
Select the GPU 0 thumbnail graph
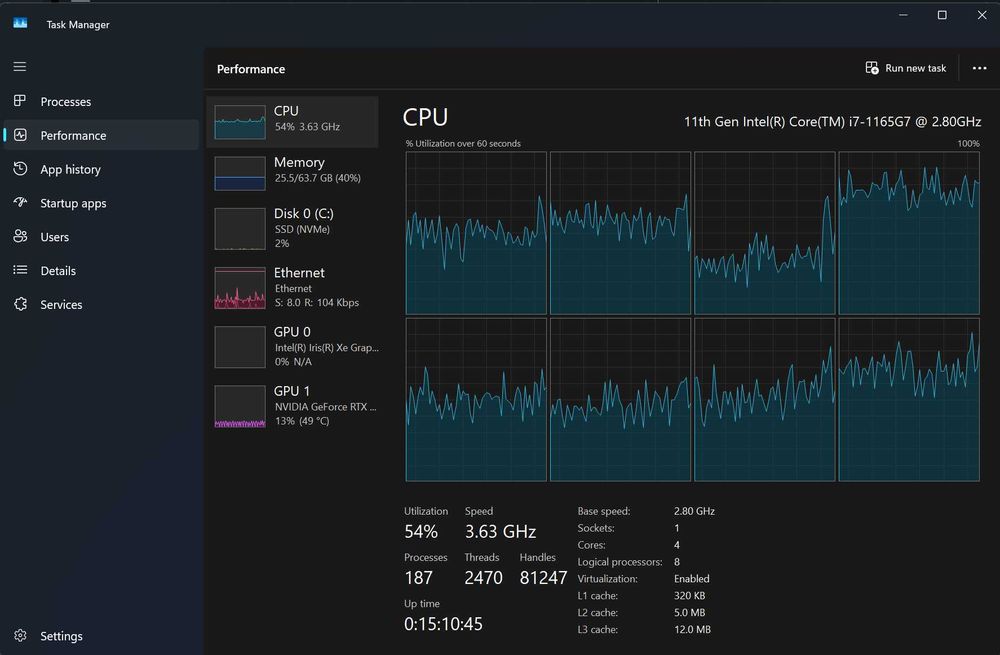240,347
